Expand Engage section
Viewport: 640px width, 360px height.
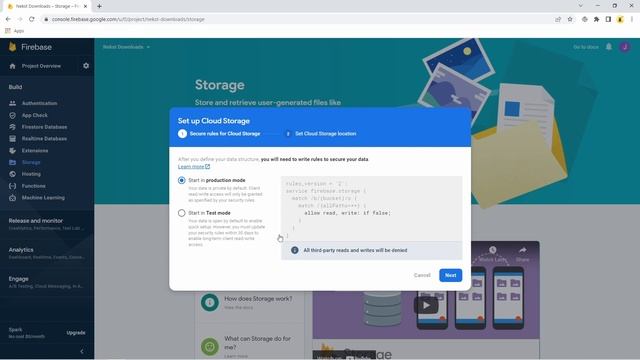click(x=47, y=282)
